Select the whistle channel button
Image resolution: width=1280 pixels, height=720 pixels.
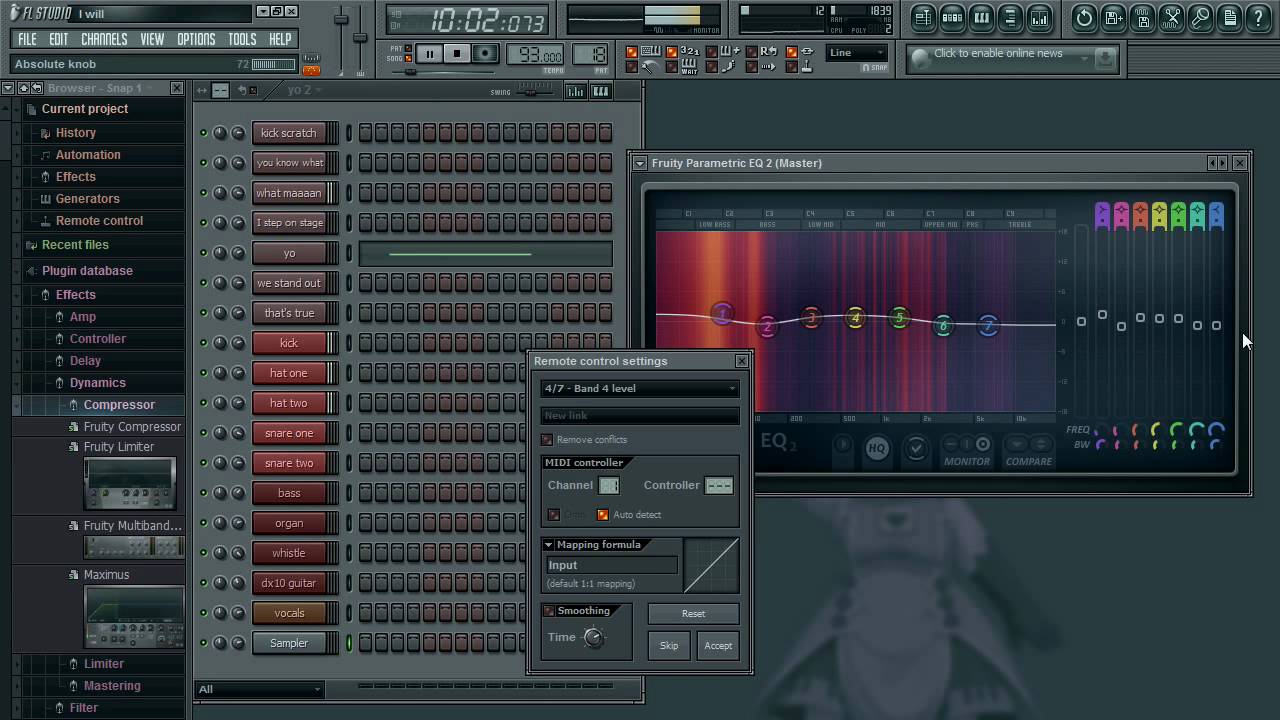(x=288, y=553)
